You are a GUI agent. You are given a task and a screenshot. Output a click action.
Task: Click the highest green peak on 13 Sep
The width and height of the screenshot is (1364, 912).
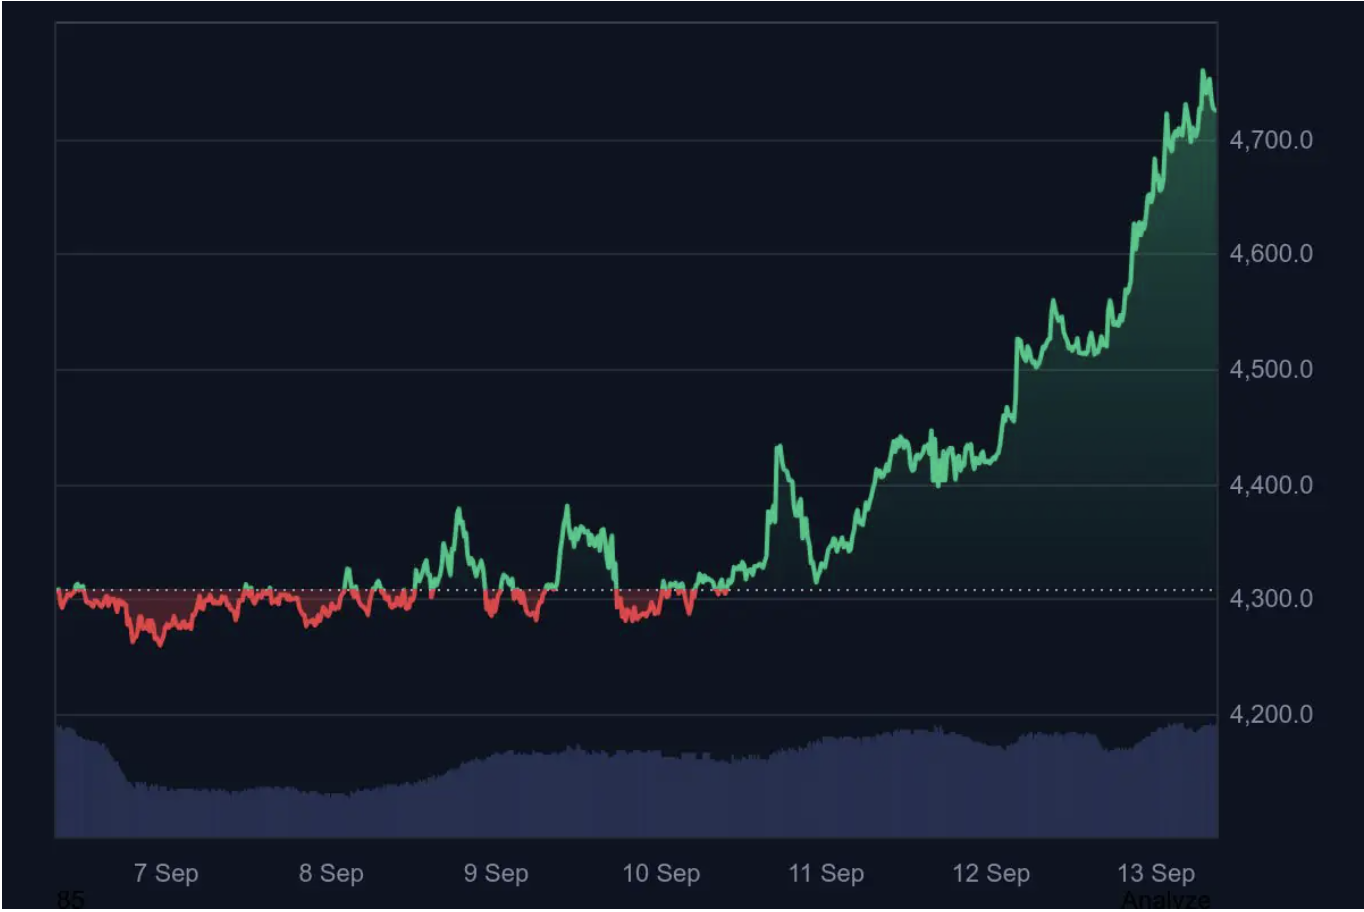click(x=1203, y=72)
